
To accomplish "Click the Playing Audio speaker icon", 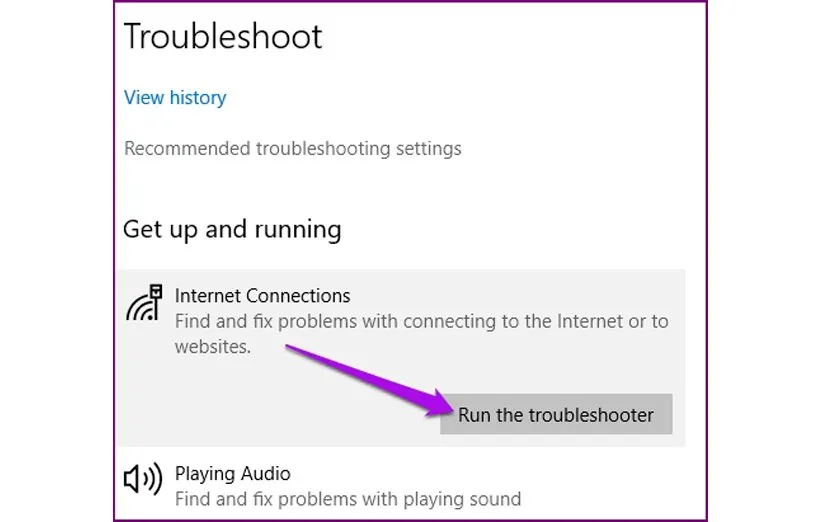I will (x=143, y=480).
